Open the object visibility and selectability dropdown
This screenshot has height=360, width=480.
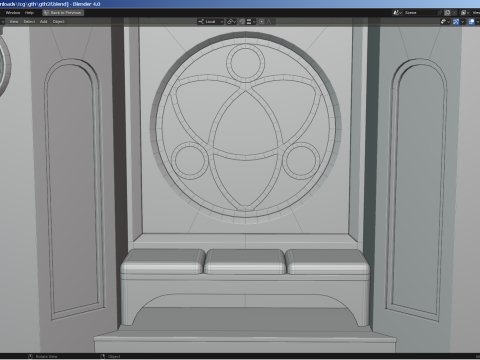click(445, 22)
